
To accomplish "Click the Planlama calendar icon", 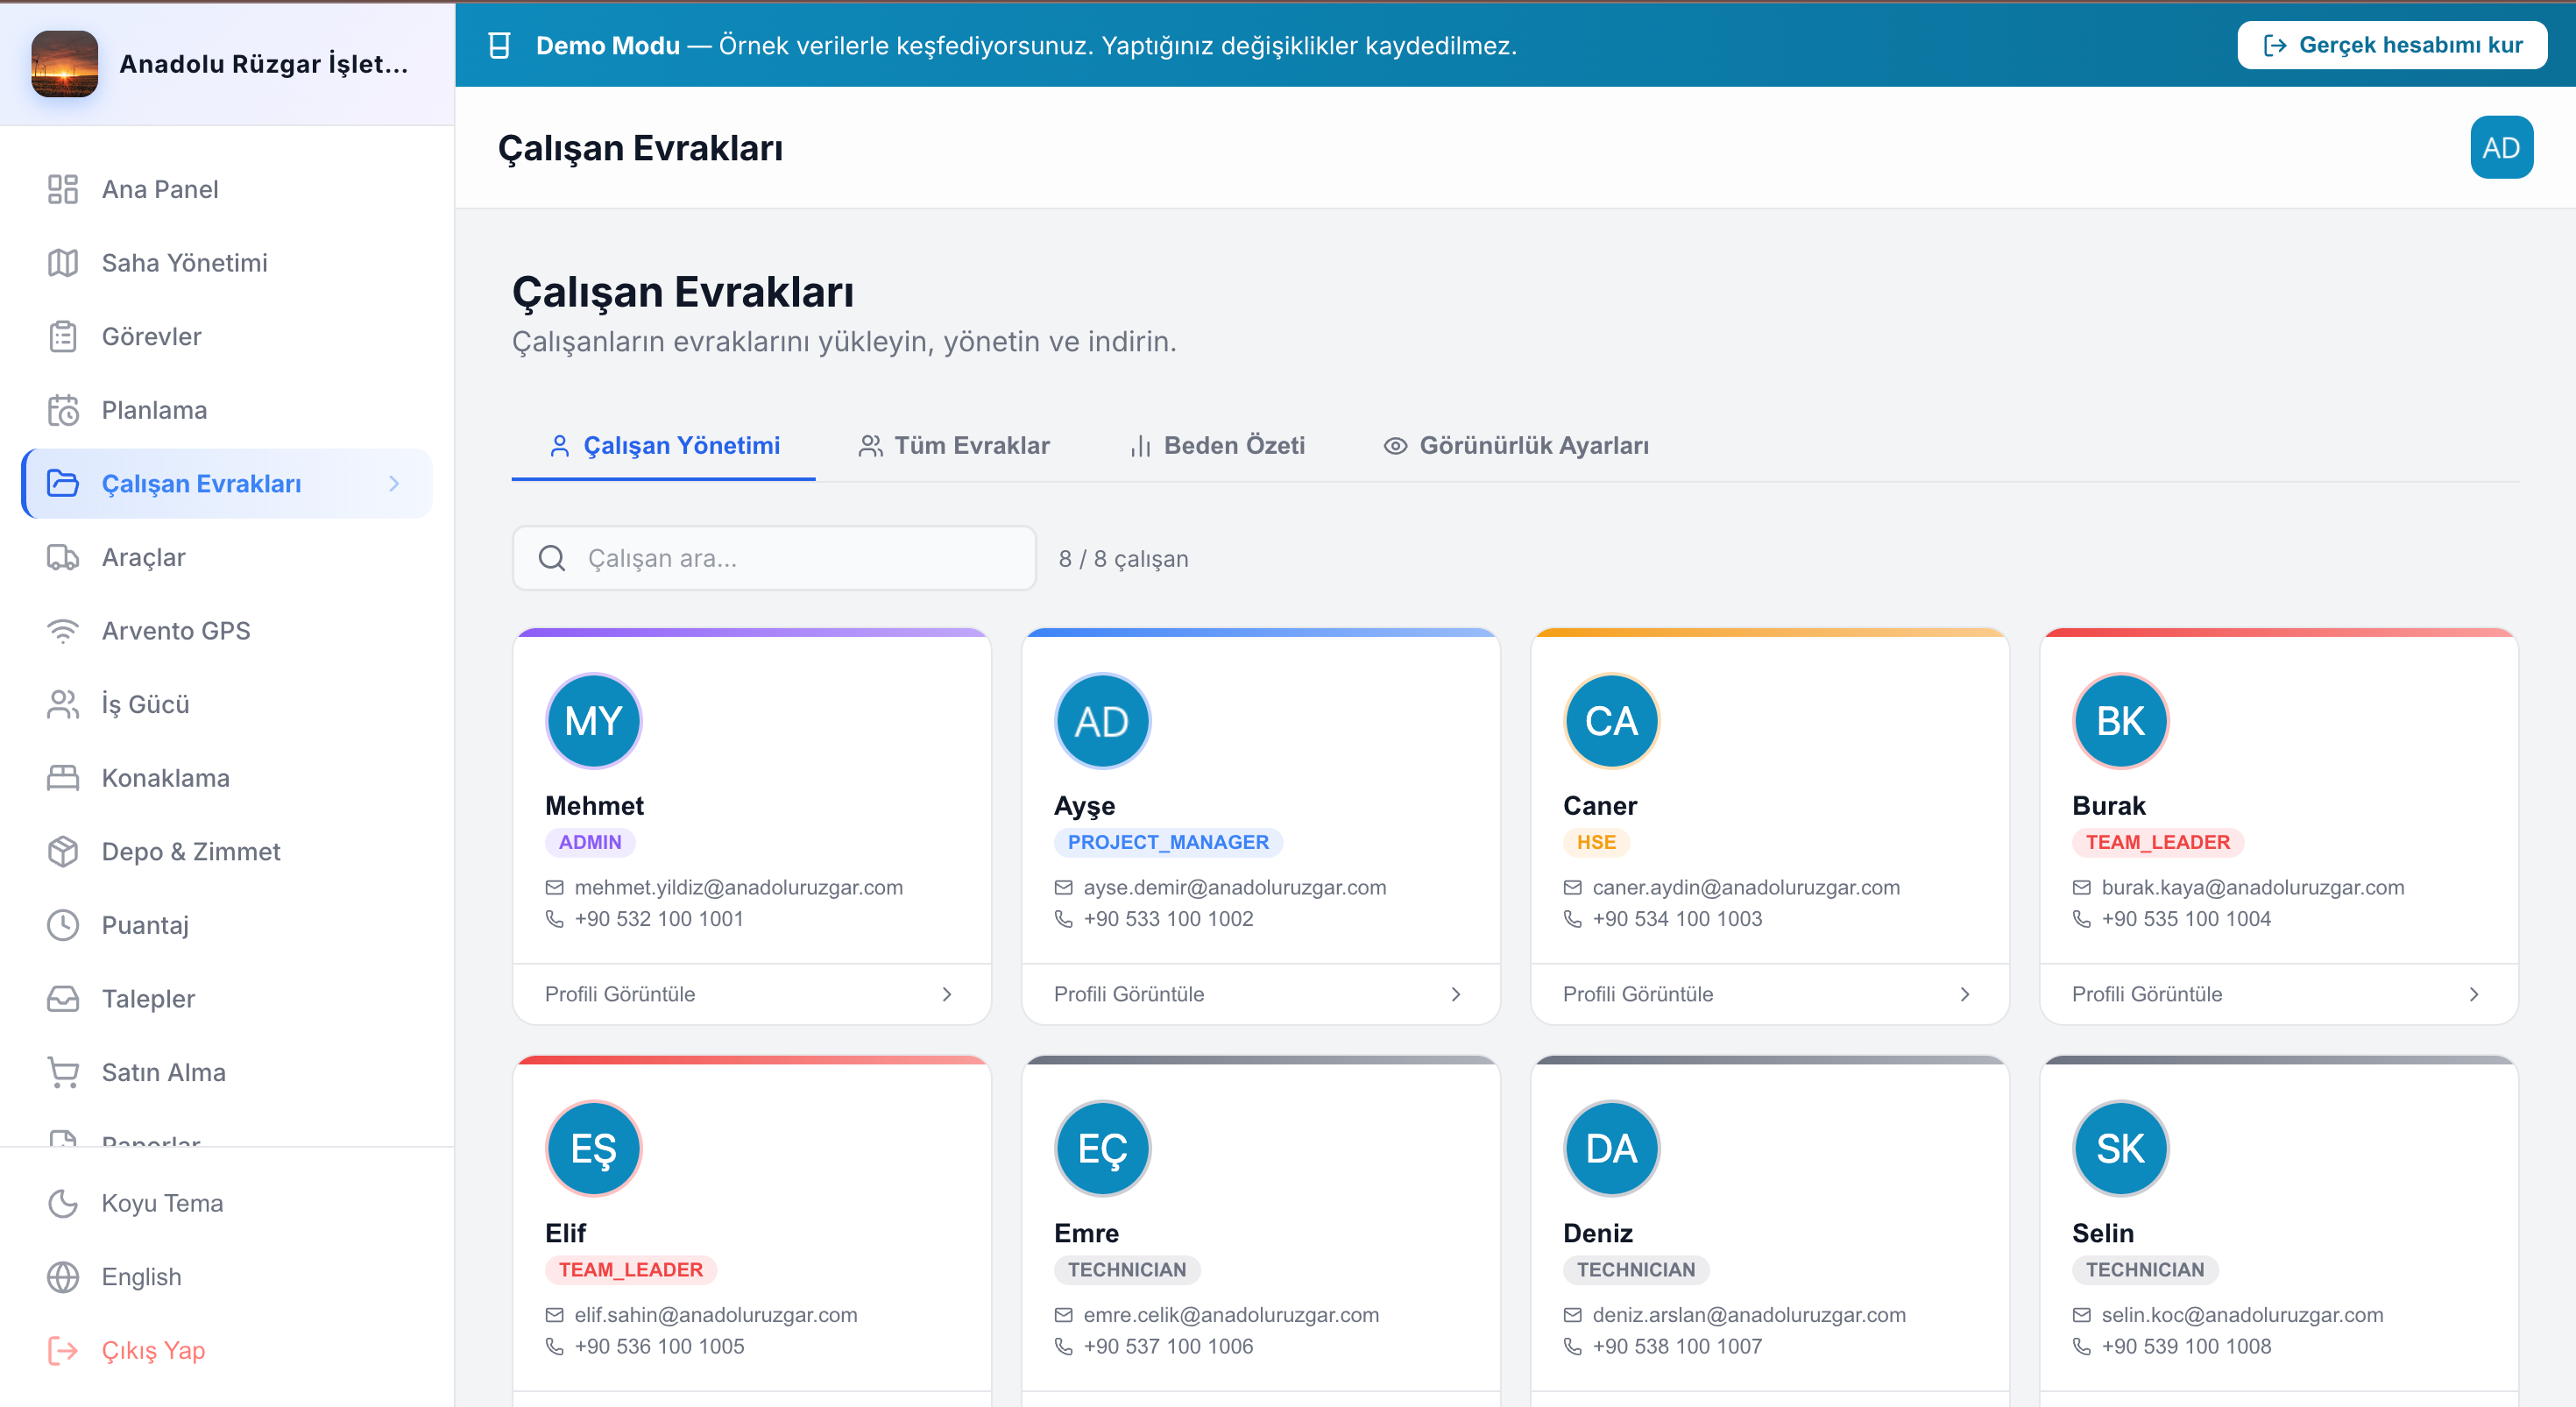I will point(63,410).
